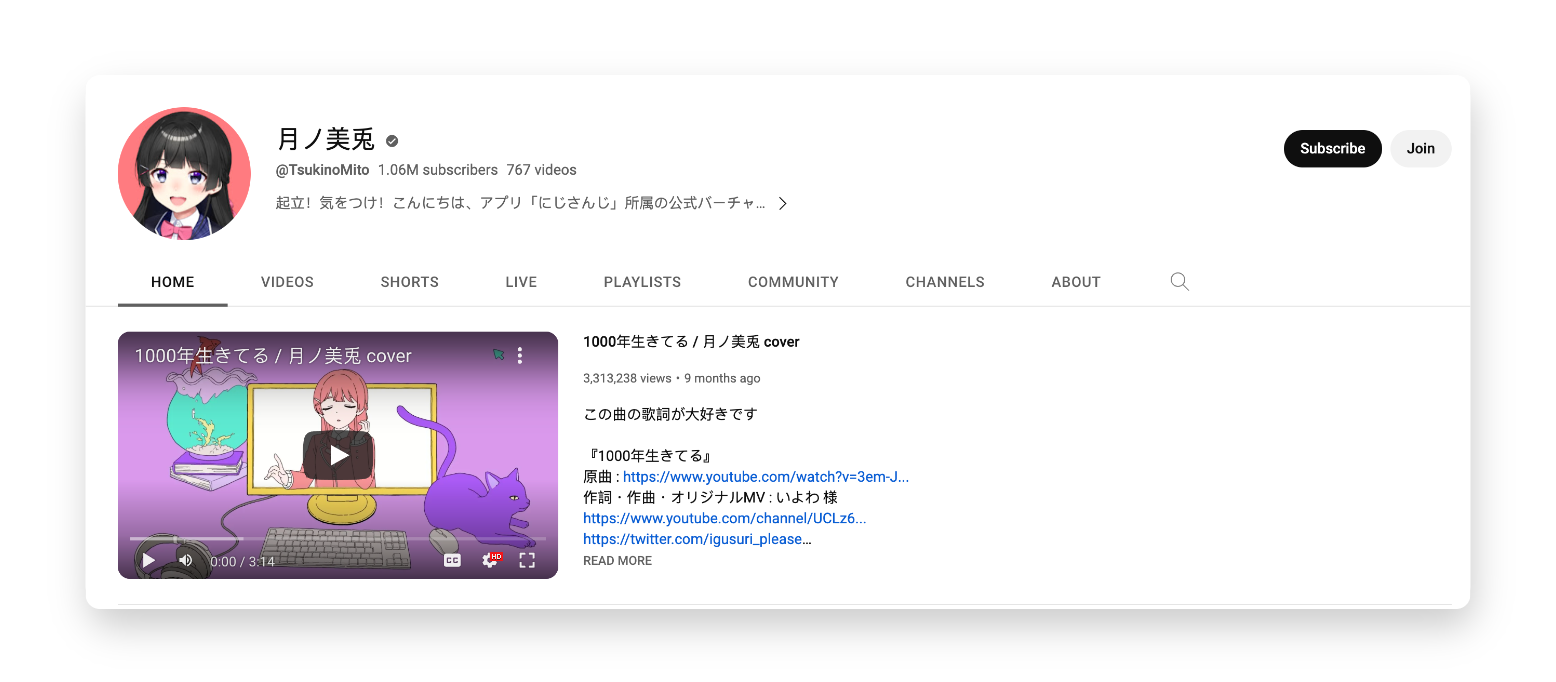Click the Join membership button
This screenshot has width=1556, height=682.
(x=1420, y=148)
